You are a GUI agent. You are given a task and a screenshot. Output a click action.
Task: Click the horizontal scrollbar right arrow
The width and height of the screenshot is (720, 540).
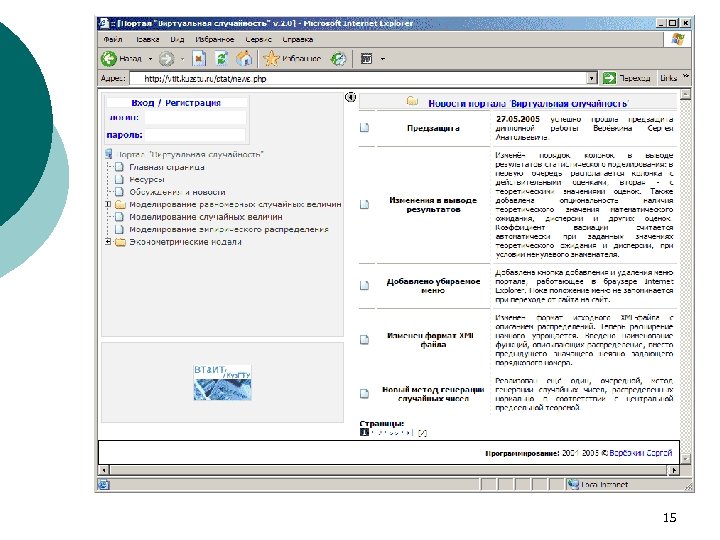point(674,470)
